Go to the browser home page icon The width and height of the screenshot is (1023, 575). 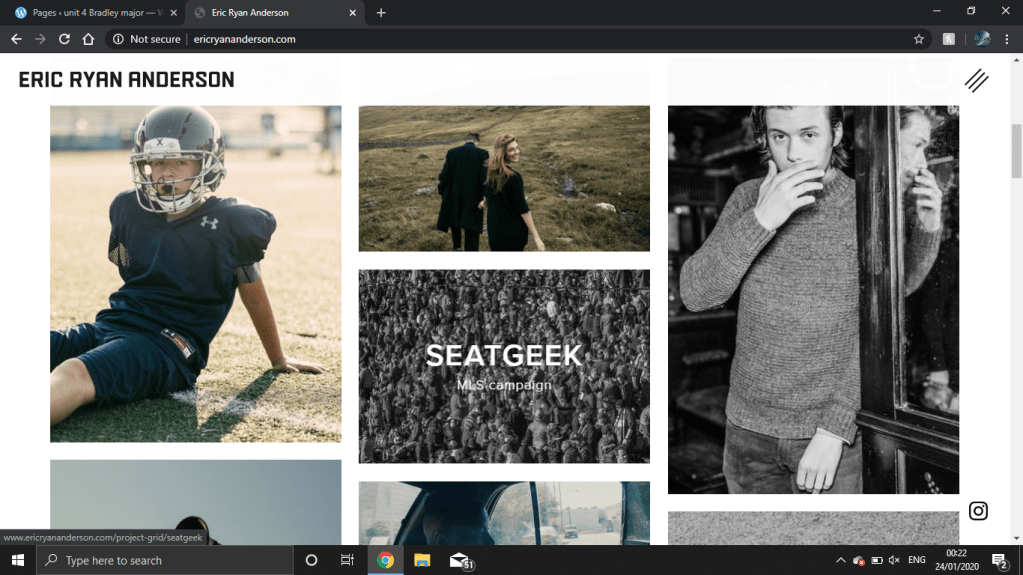88,39
